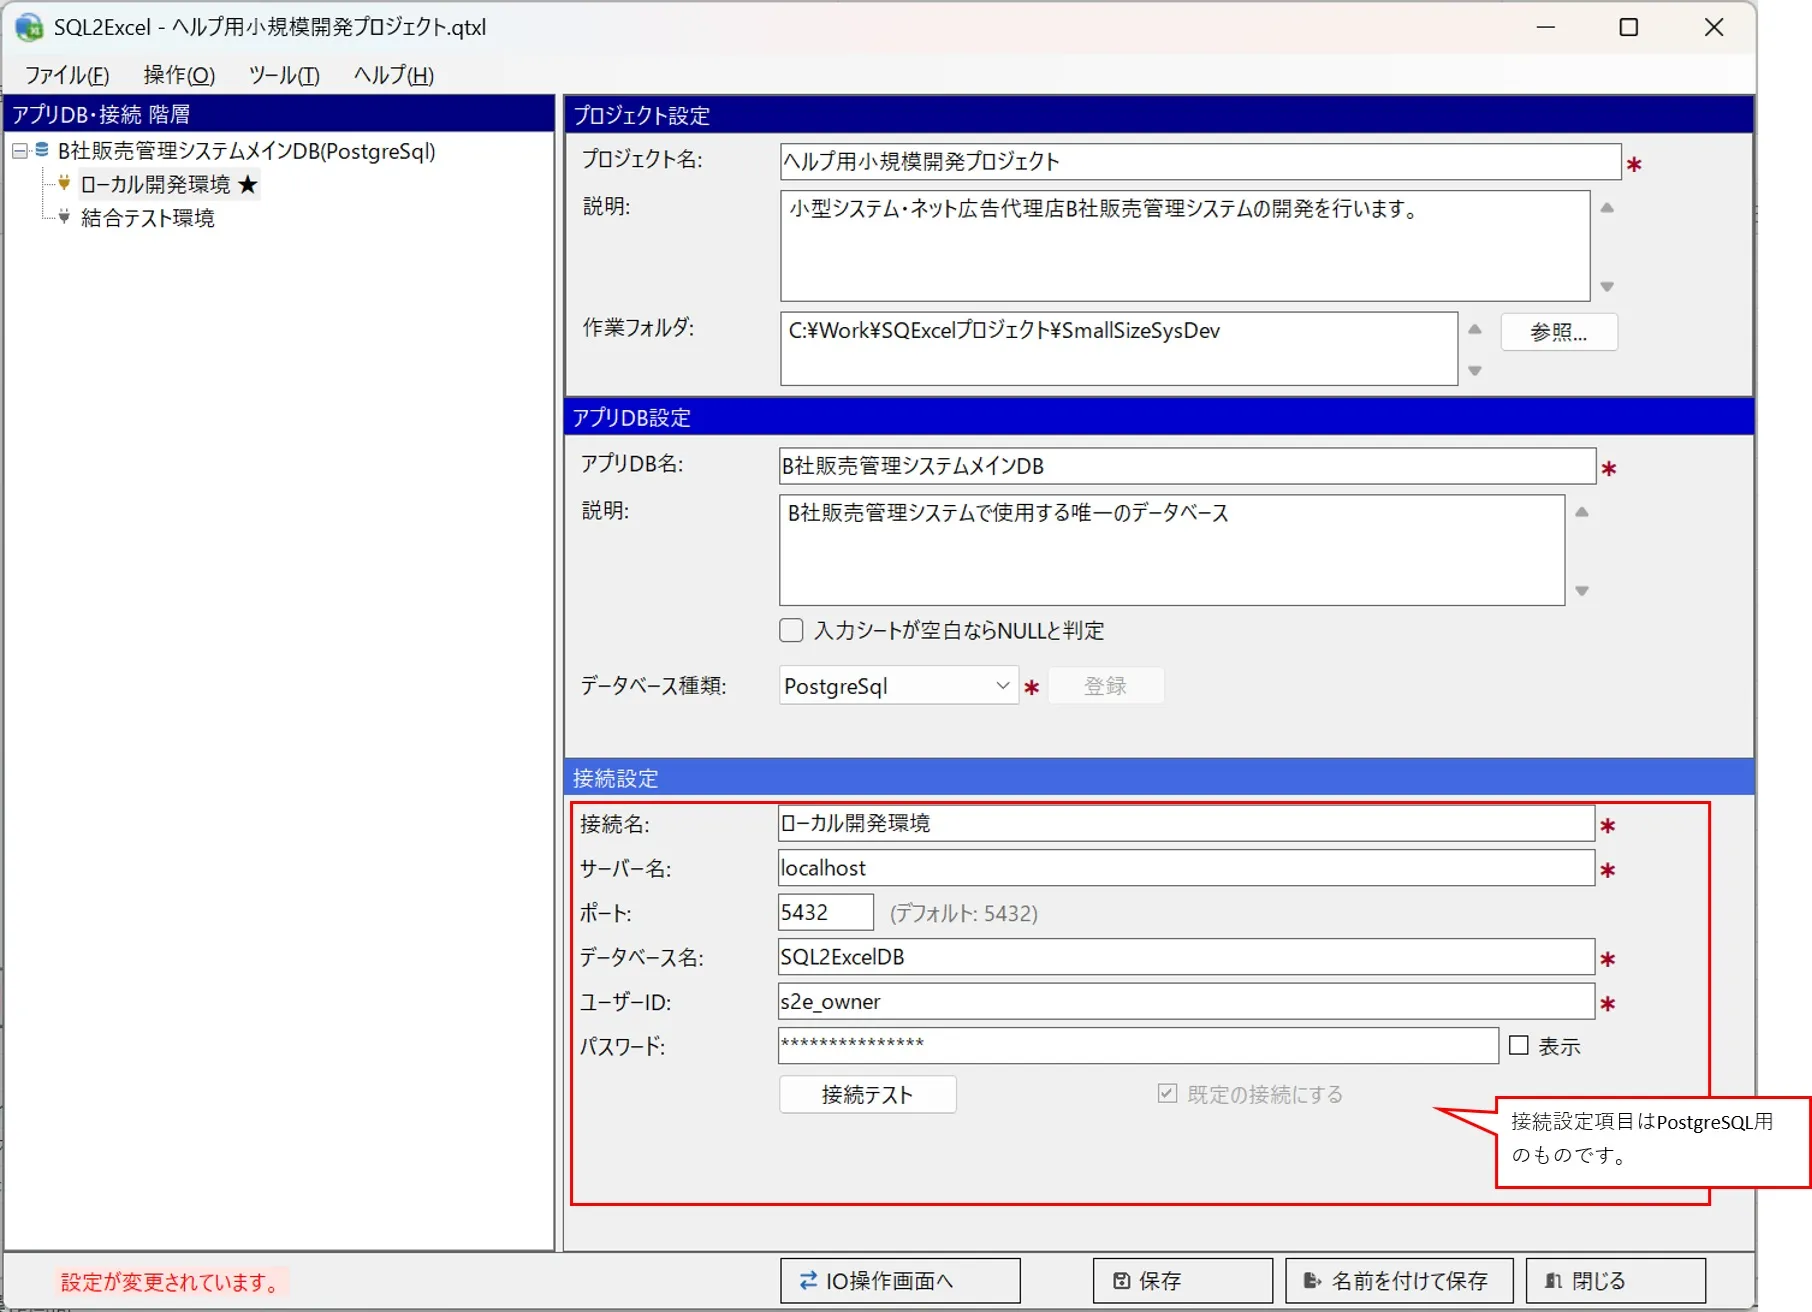
Task: Click up arrow beside 作業フォルダ field
Action: [1474, 329]
